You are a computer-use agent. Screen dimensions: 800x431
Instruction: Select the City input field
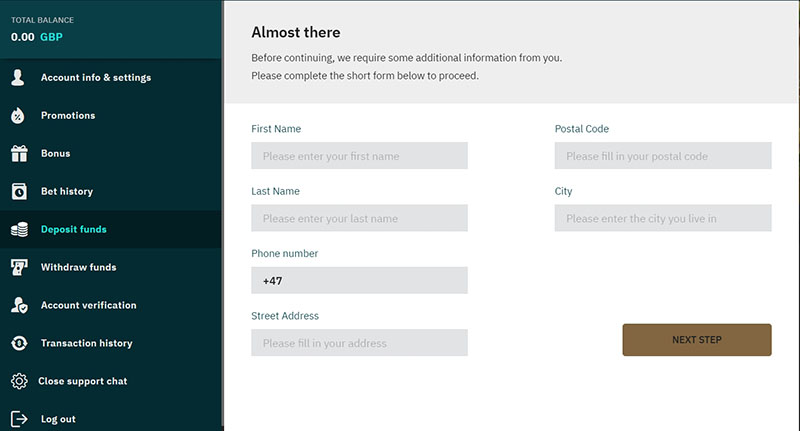coord(663,218)
